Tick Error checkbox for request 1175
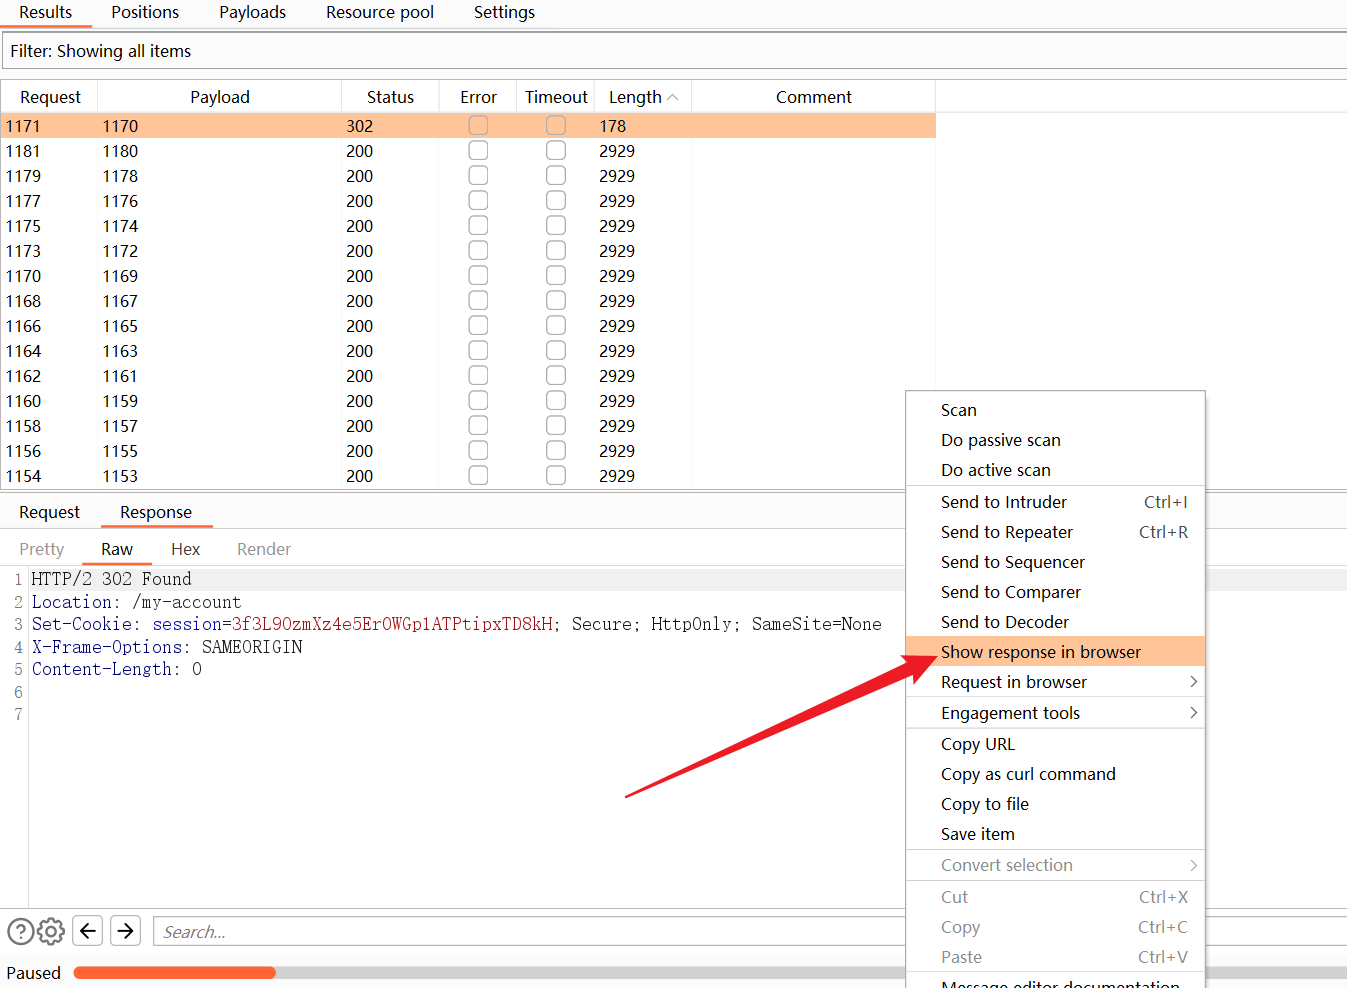This screenshot has width=1347, height=988. coord(478,226)
